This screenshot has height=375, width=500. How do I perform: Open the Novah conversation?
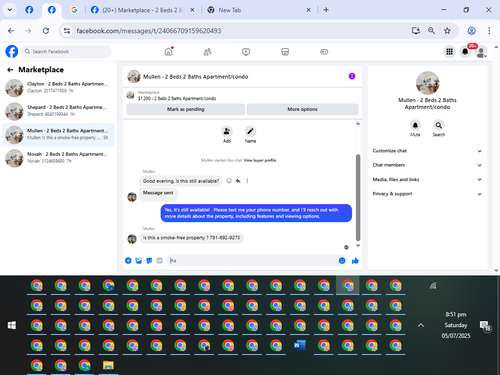point(59,158)
